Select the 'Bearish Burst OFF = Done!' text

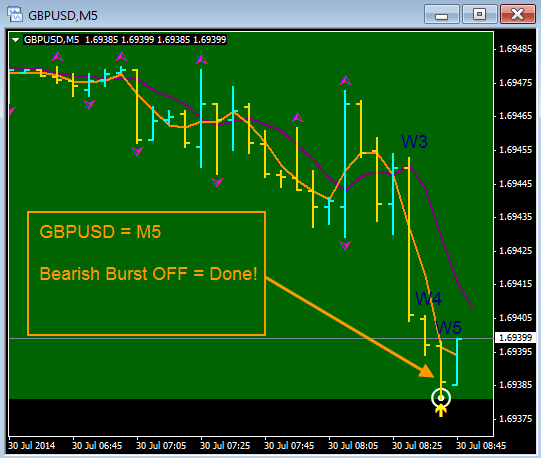click(x=149, y=274)
